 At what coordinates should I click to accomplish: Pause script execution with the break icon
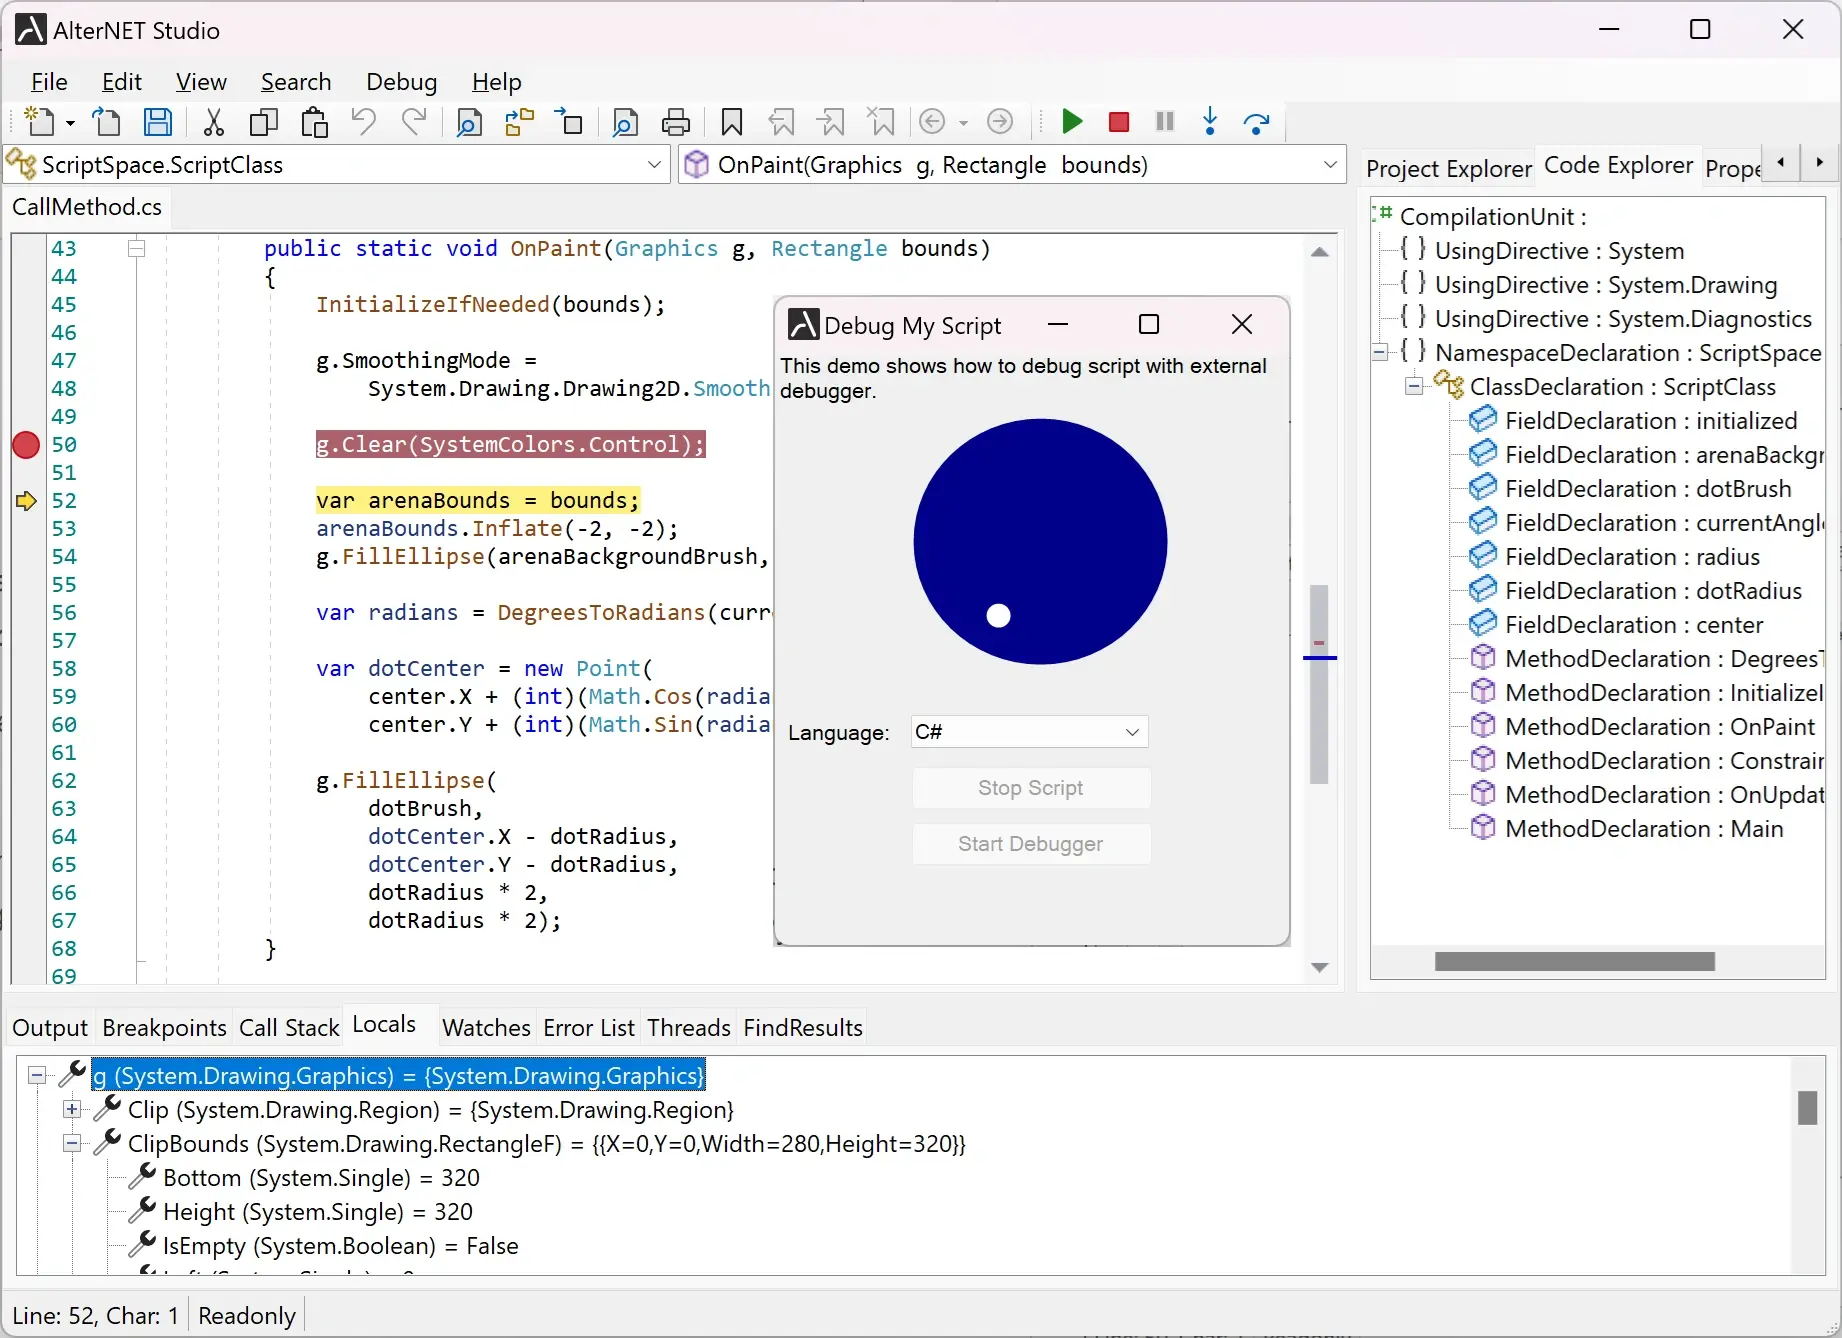point(1163,122)
